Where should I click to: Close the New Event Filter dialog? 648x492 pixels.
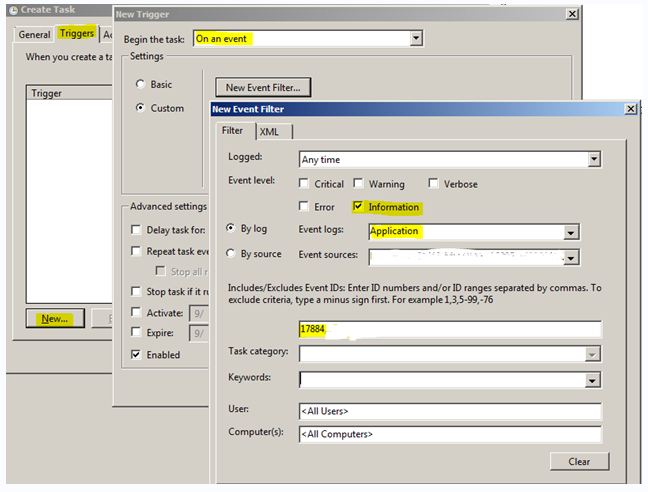point(630,108)
